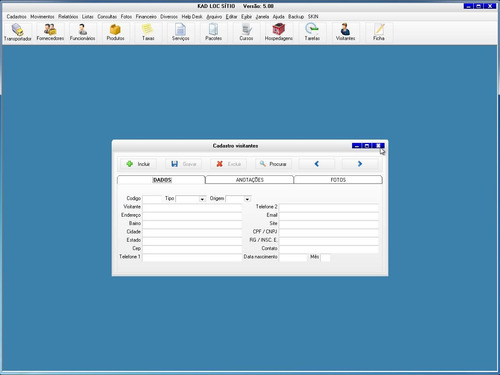This screenshot has height=375, width=500.
Task: Open the Tarefas clock icon
Action: point(312,32)
